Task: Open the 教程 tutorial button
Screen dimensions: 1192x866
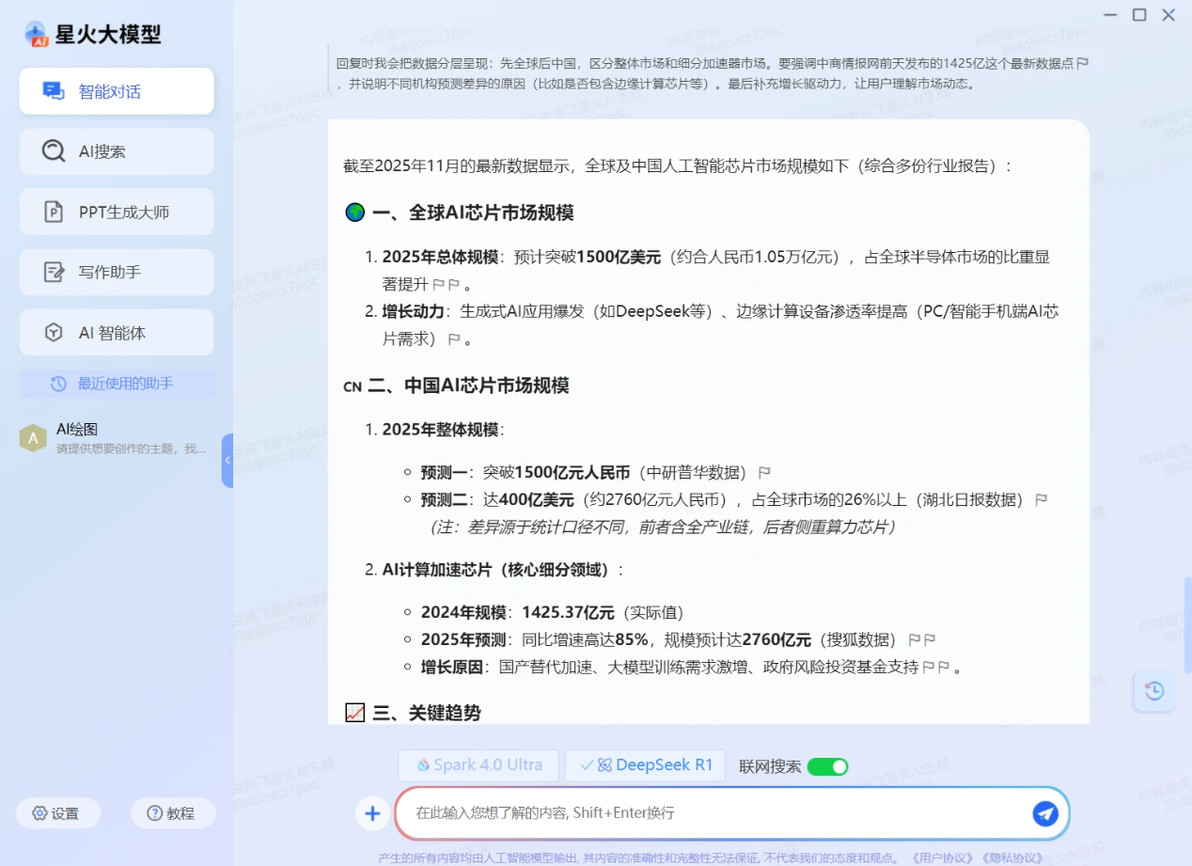Action: [x=173, y=814]
